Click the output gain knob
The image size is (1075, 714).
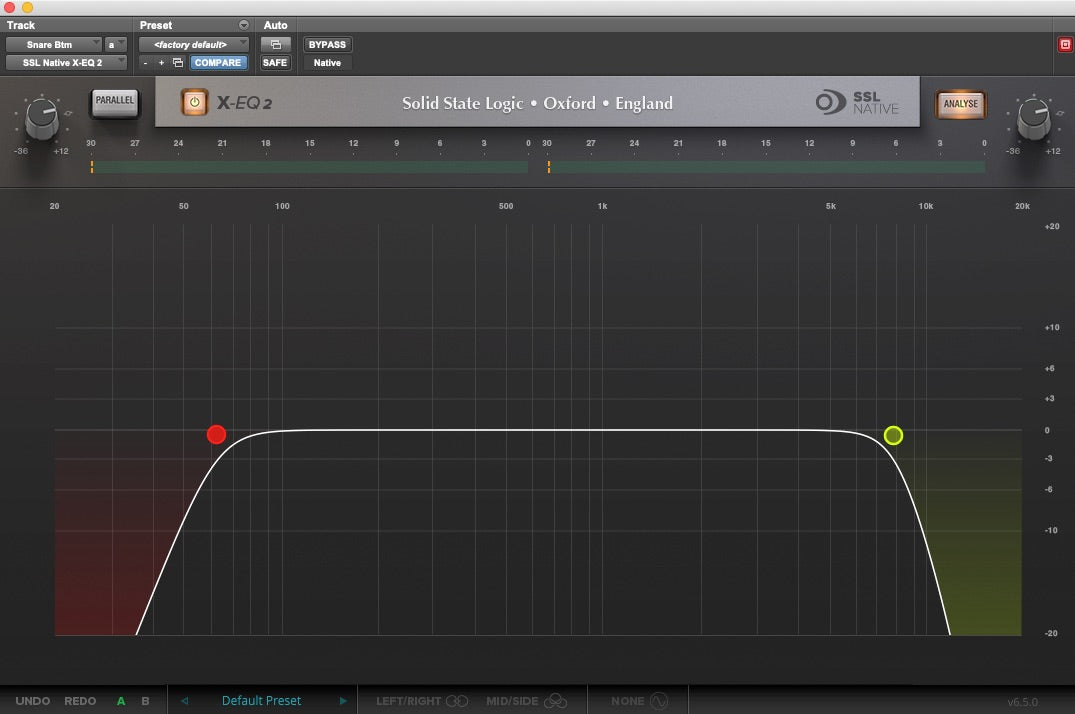click(1033, 117)
